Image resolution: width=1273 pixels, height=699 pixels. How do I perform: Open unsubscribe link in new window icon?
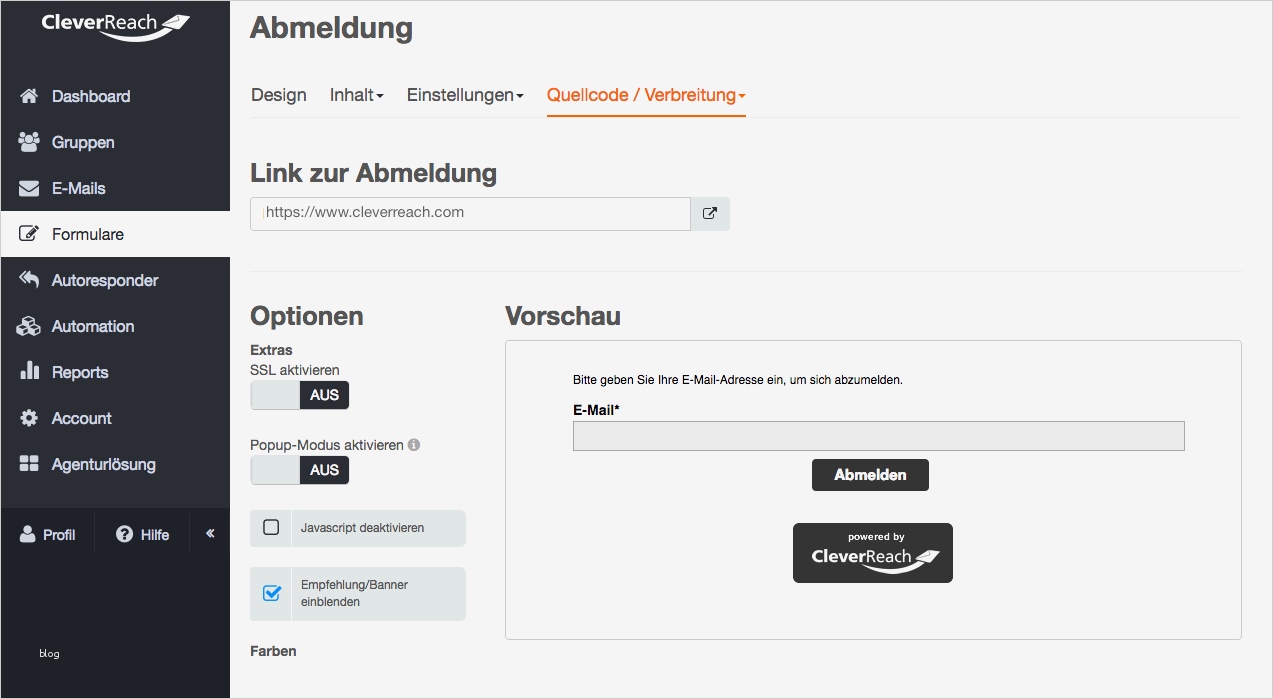(x=710, y=213)
